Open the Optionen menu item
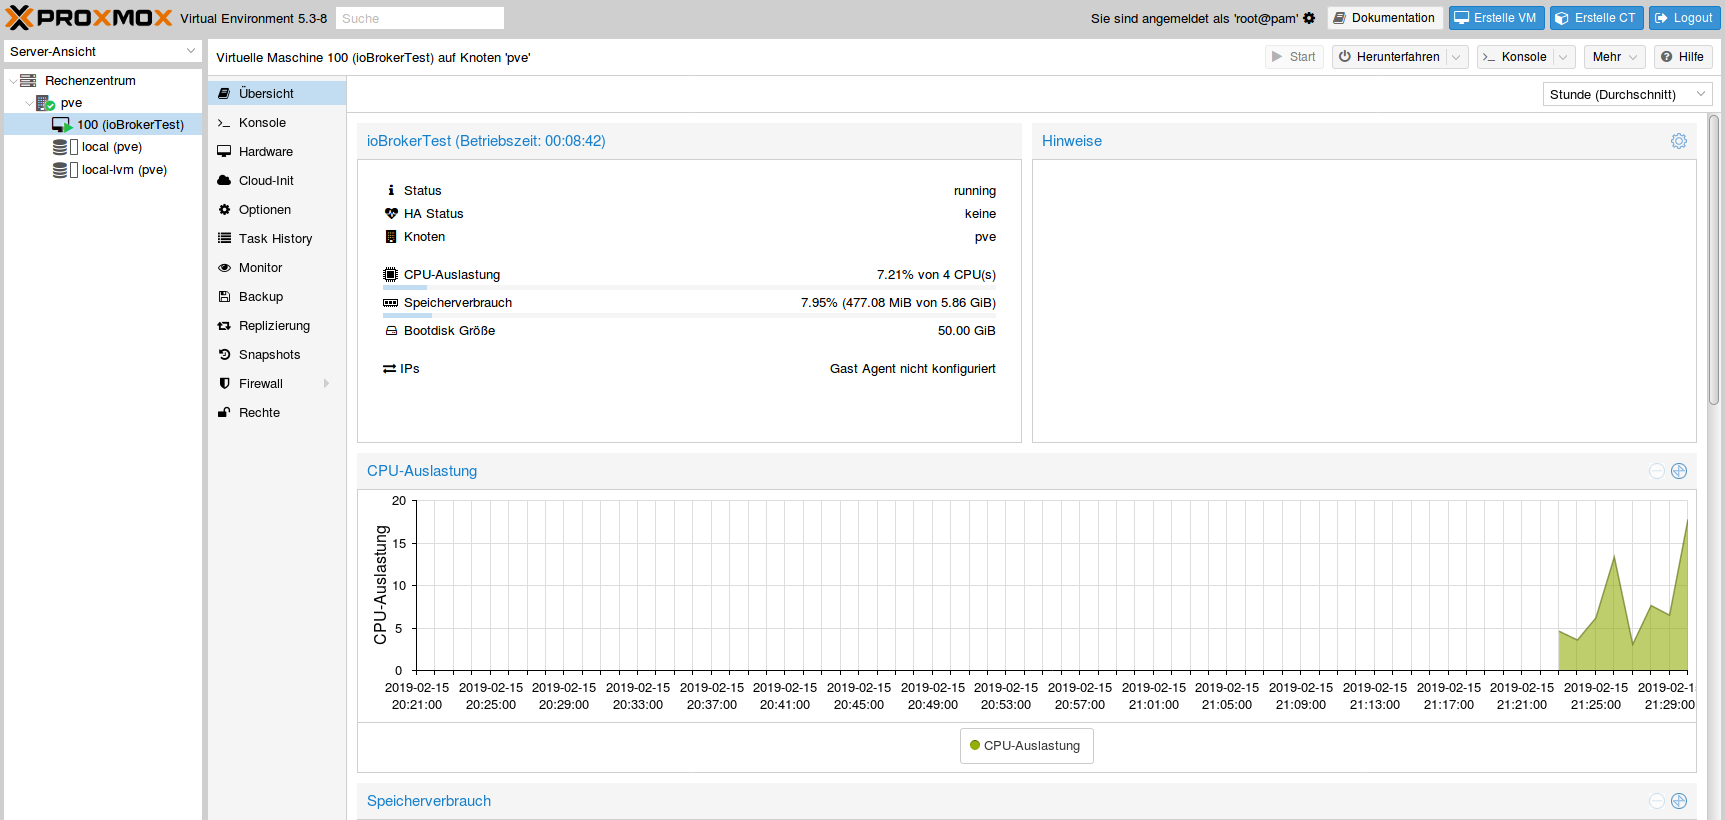Viewport: 1725px width, 820px height. 277,210
